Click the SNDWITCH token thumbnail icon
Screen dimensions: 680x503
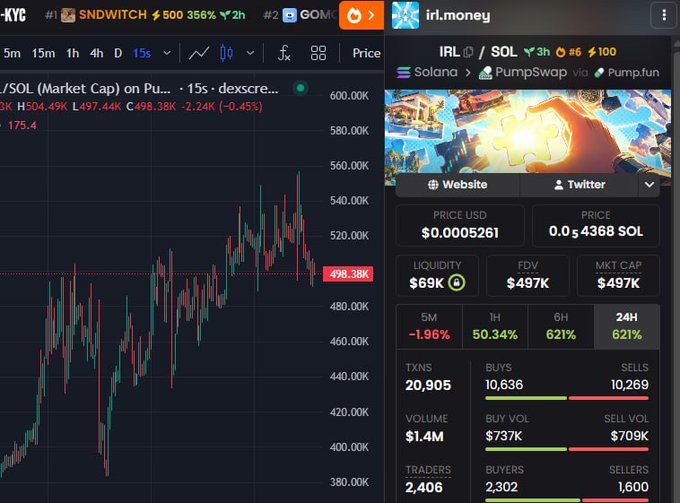pyautogui.click(x=68, y=15)
